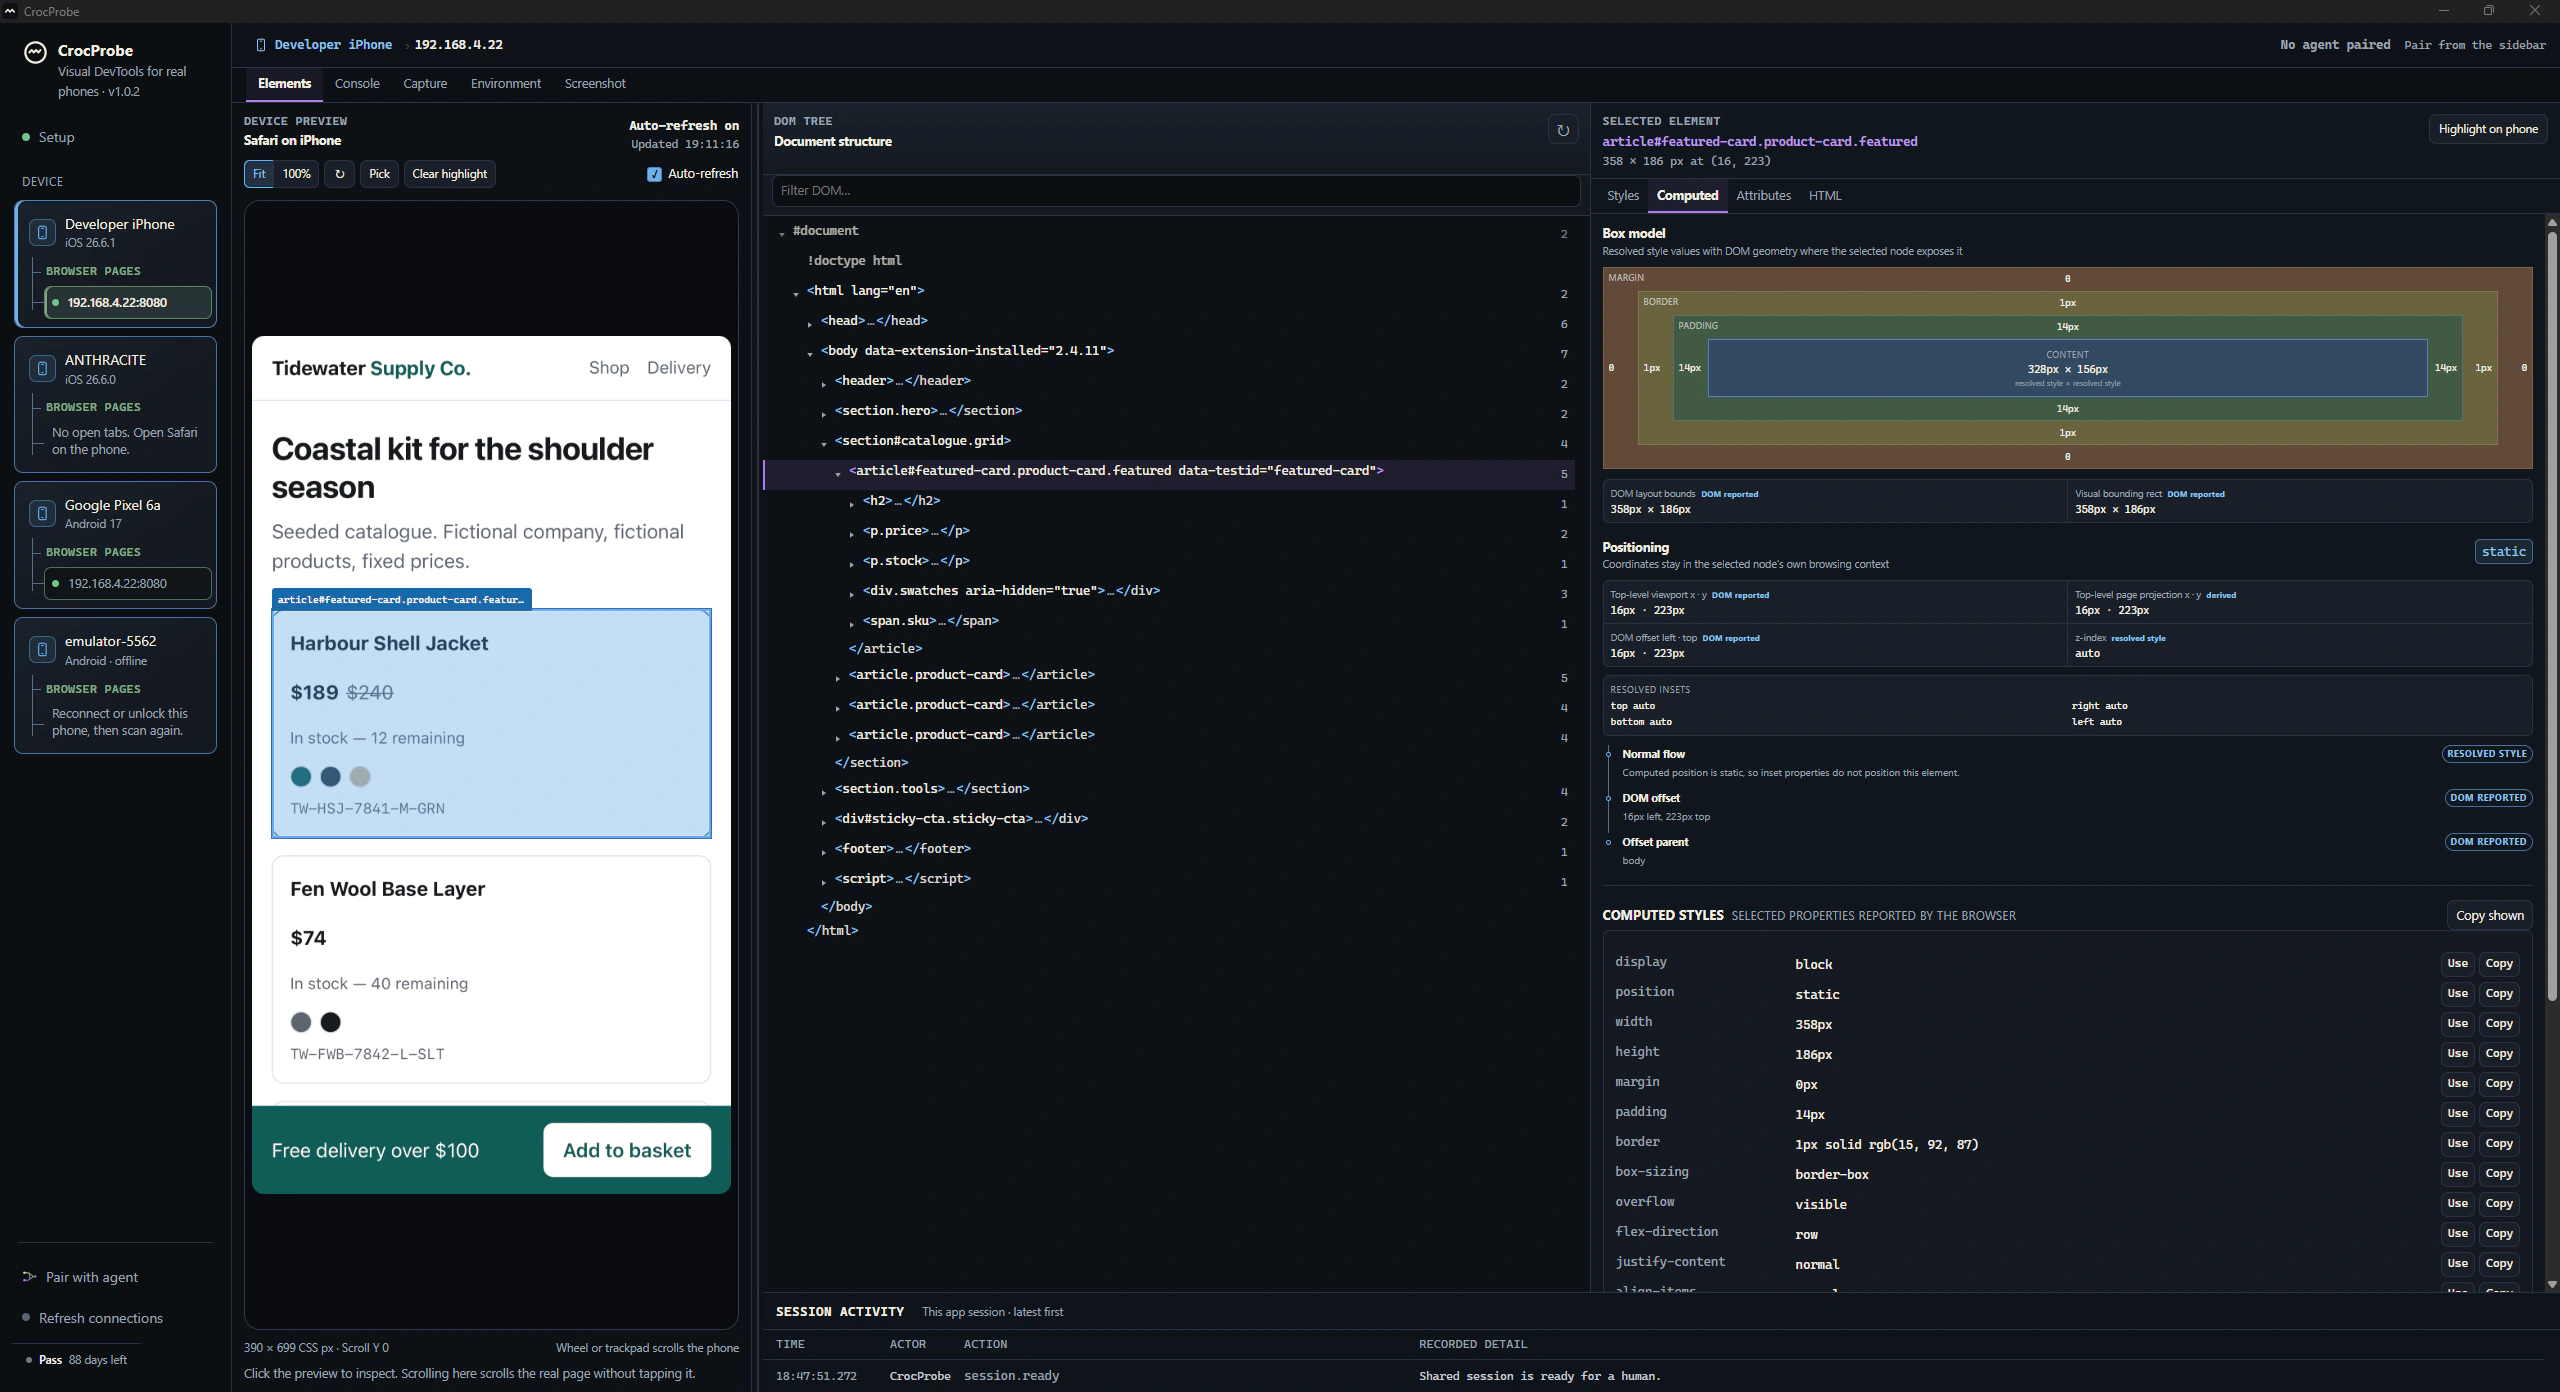Select Fit zoom mode
The image size is (2560, 1392).
pyautogui.click(x=259, y=174)
